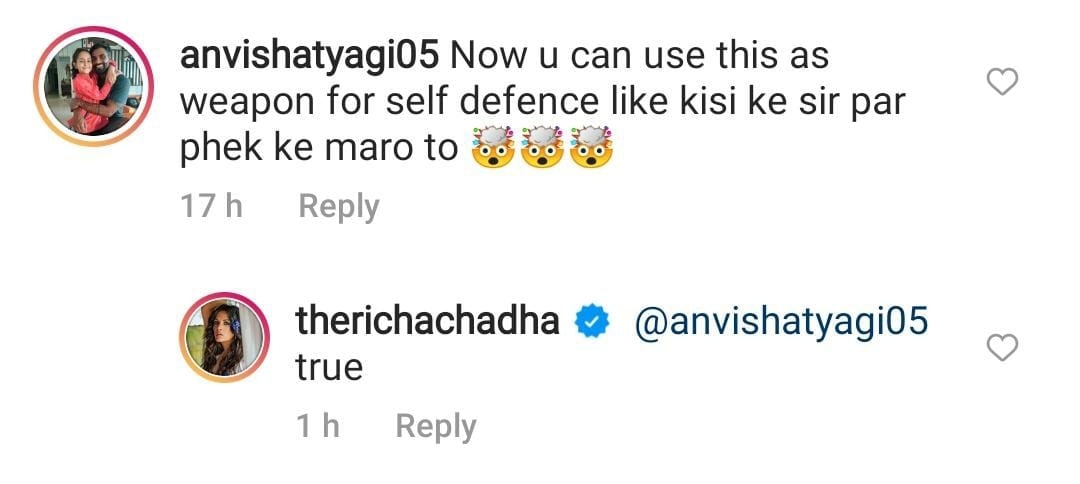Screen dimensions: 1080x484
Task: Click the blue verified badge icon
Action: pos(592,322)
